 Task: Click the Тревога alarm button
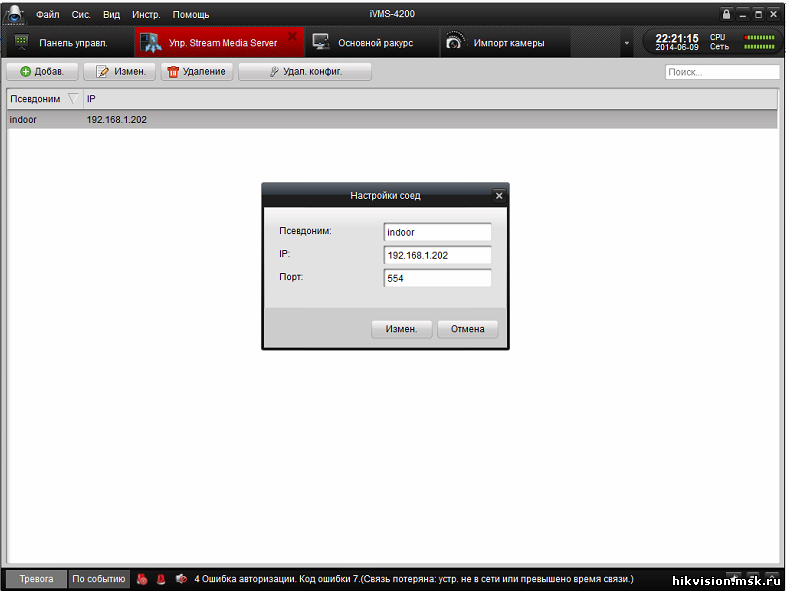(37, 579)
